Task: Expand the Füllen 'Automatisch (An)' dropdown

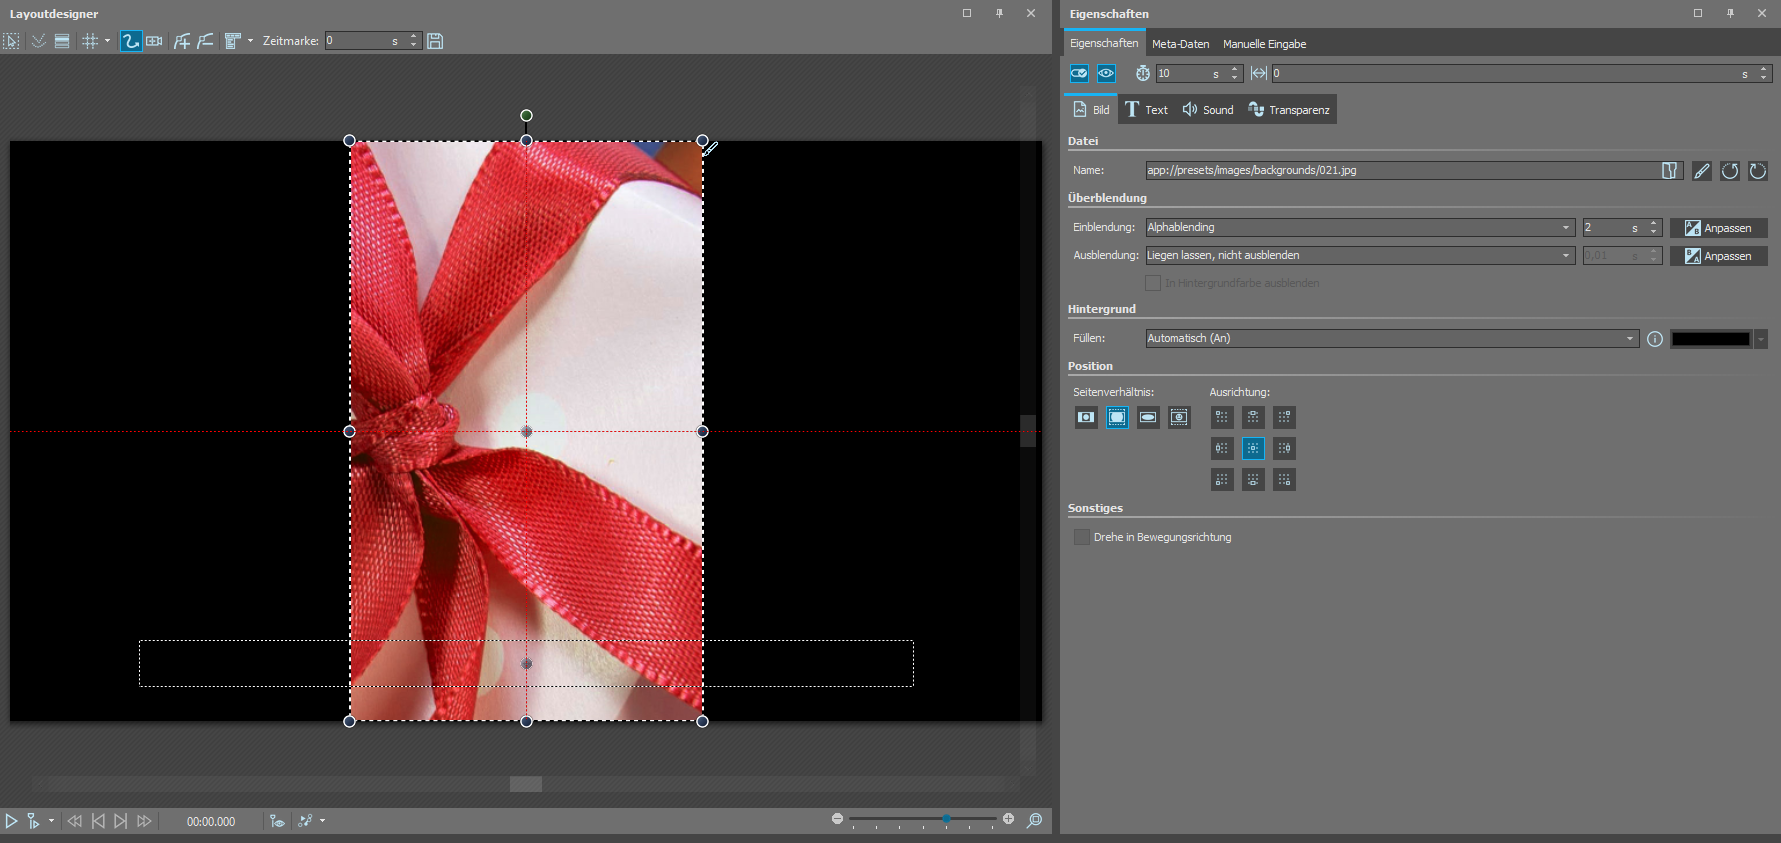Action: pos(1391,339)
